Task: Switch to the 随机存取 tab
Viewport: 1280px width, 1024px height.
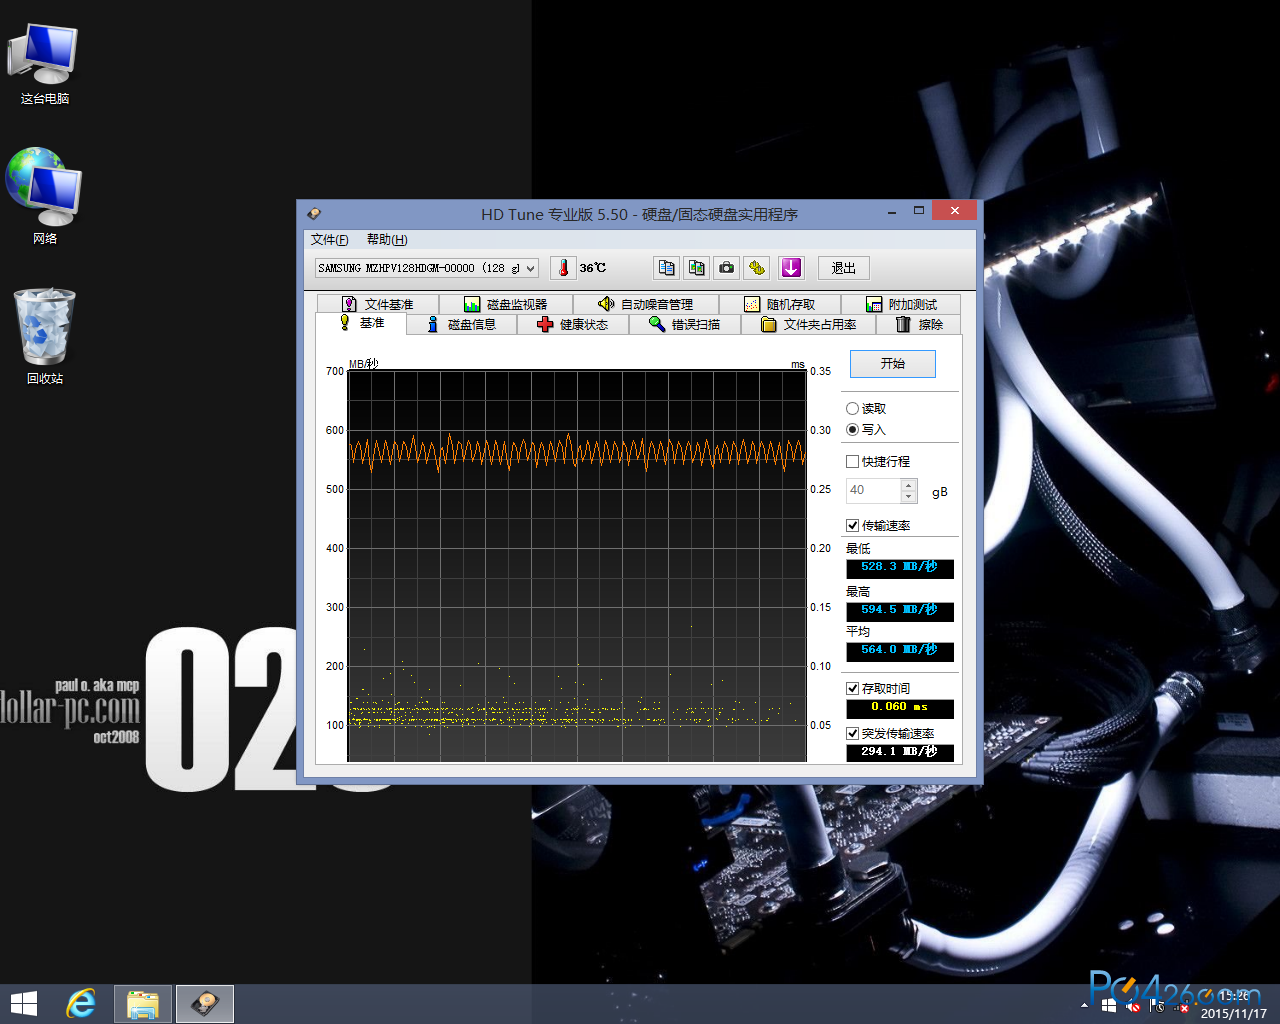Action: click(x=780, y=304)
